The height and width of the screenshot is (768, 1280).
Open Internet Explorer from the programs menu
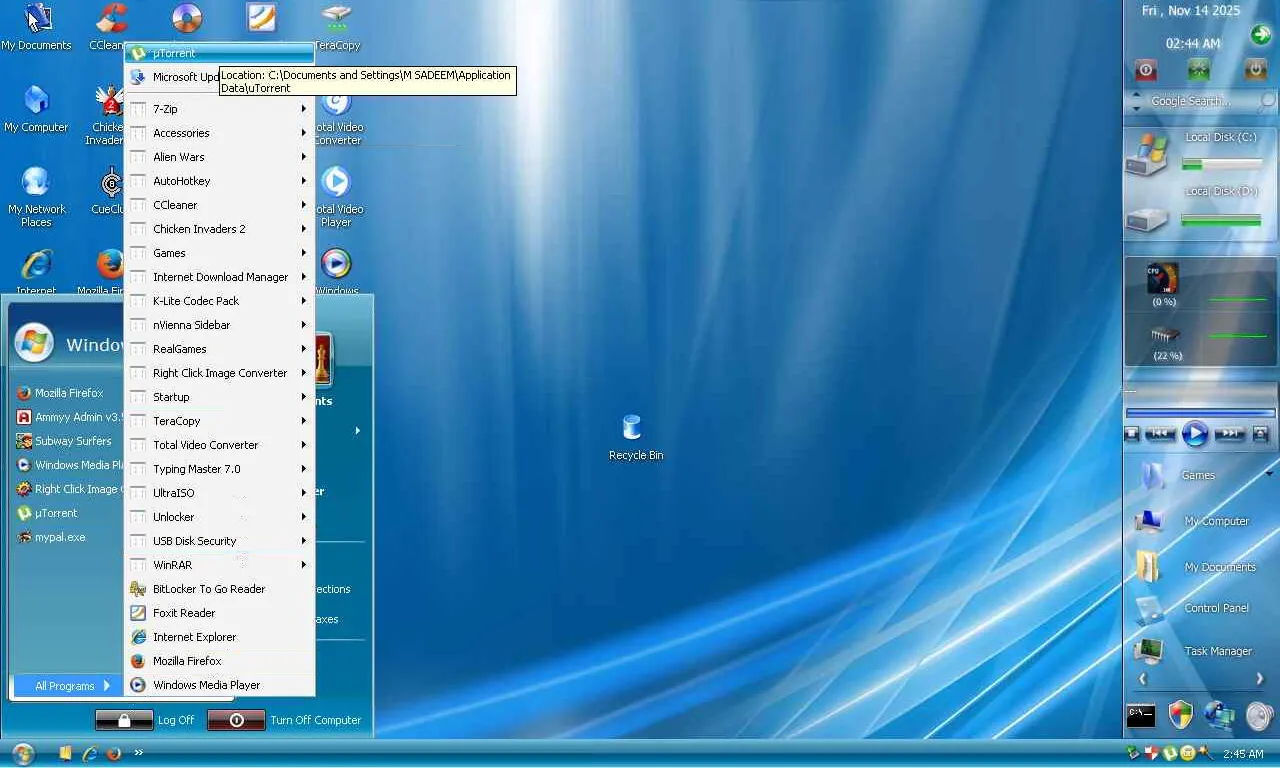[219, 637]
